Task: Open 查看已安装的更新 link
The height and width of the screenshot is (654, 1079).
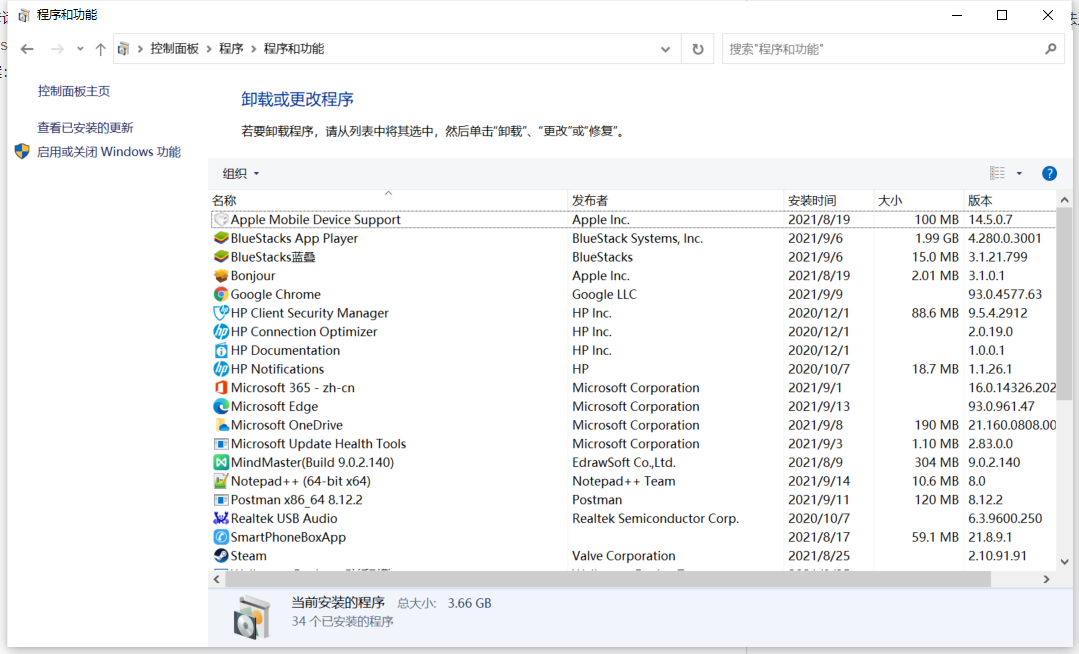Action: (85, 127)
